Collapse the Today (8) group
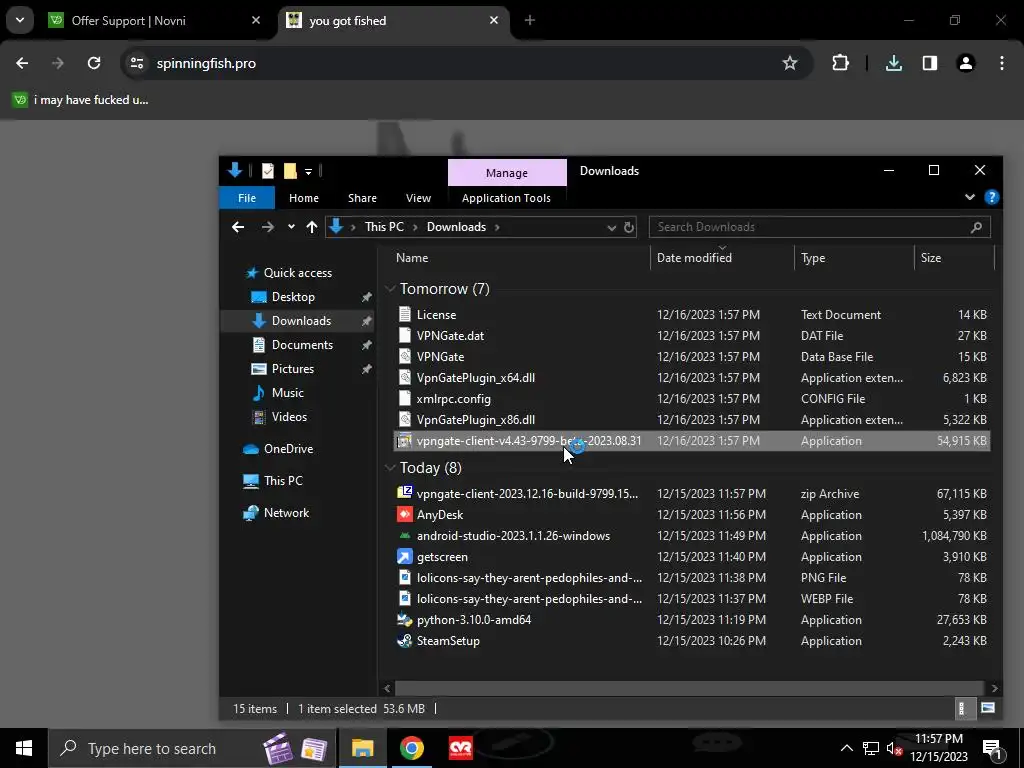Image resolution: width=1024 pixels, height=768 pixels. pyautogui.click(x=391, y=468)
